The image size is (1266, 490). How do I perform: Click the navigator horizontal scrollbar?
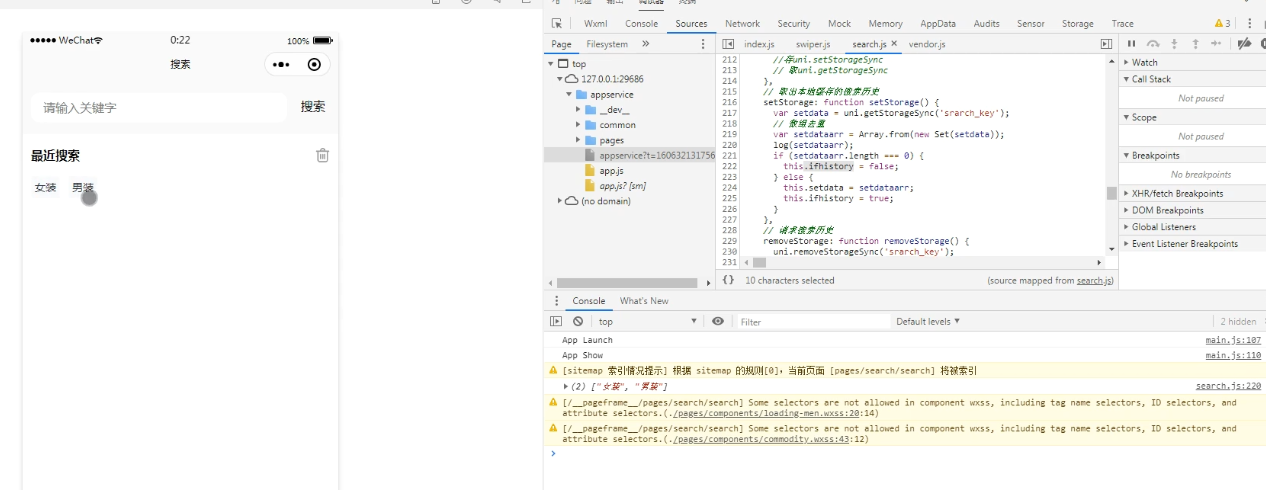(626, 283)
